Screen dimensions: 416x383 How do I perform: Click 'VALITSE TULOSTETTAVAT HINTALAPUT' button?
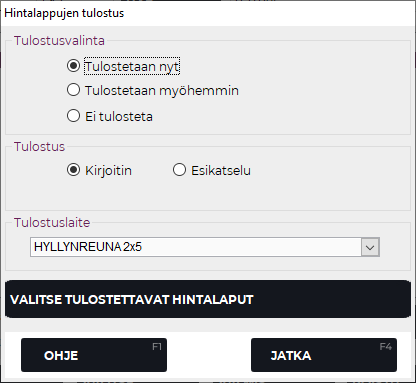(x=208, y=299)
